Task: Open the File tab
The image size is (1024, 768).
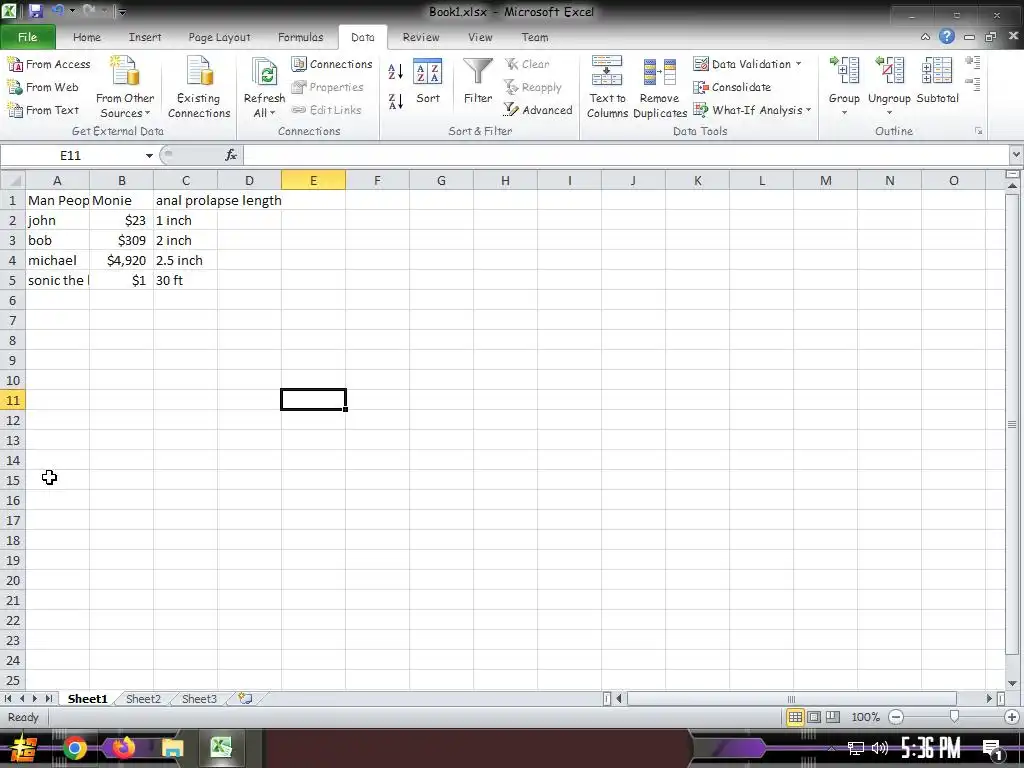Action: pyautogui.click(x=27, y=37)
